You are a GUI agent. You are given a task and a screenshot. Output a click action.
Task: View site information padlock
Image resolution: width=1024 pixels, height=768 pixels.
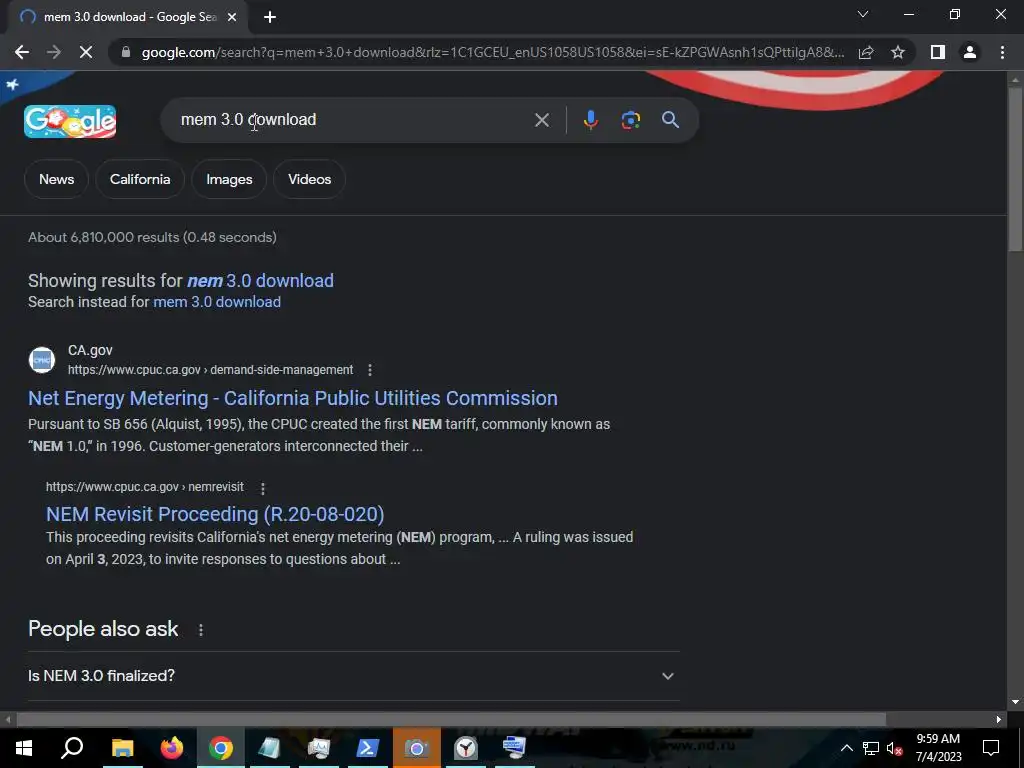[126, 52]
